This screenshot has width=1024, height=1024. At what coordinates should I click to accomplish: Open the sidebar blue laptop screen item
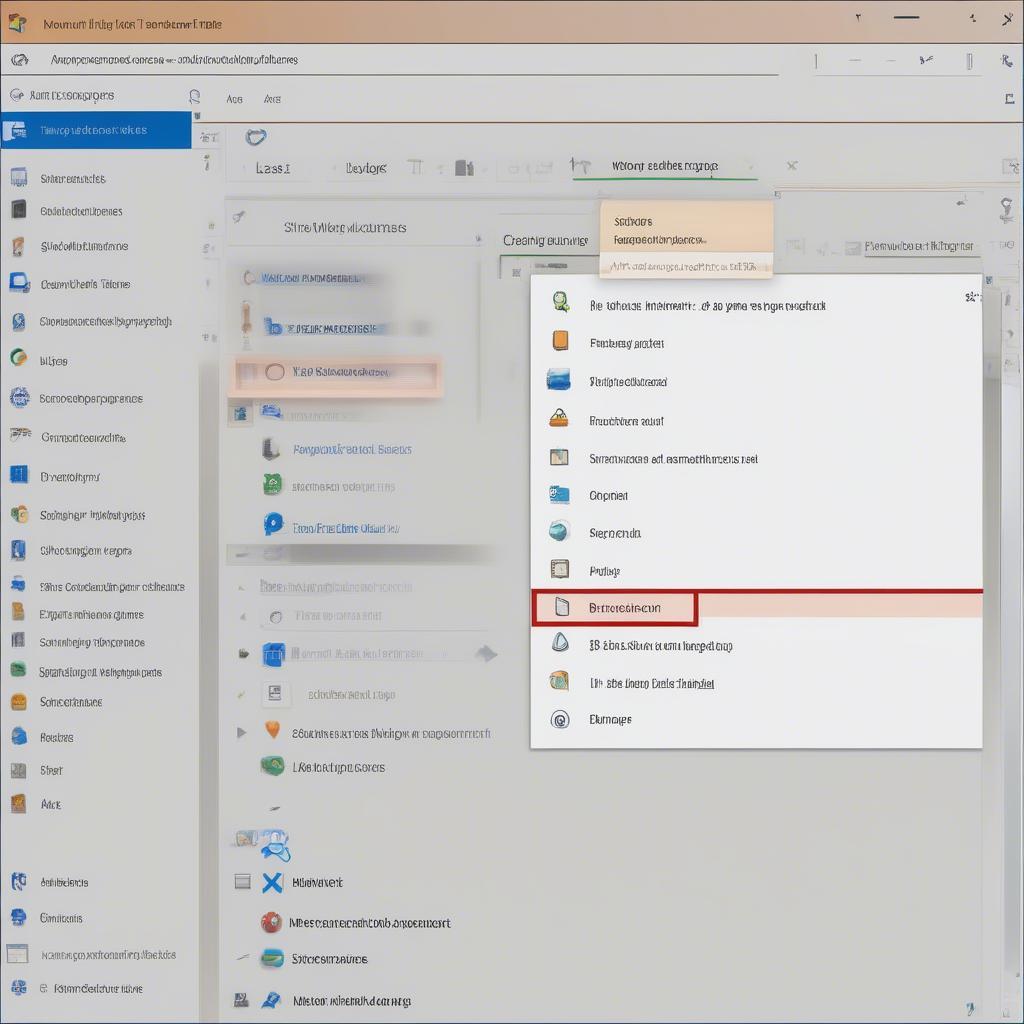(x=98, y=283)
